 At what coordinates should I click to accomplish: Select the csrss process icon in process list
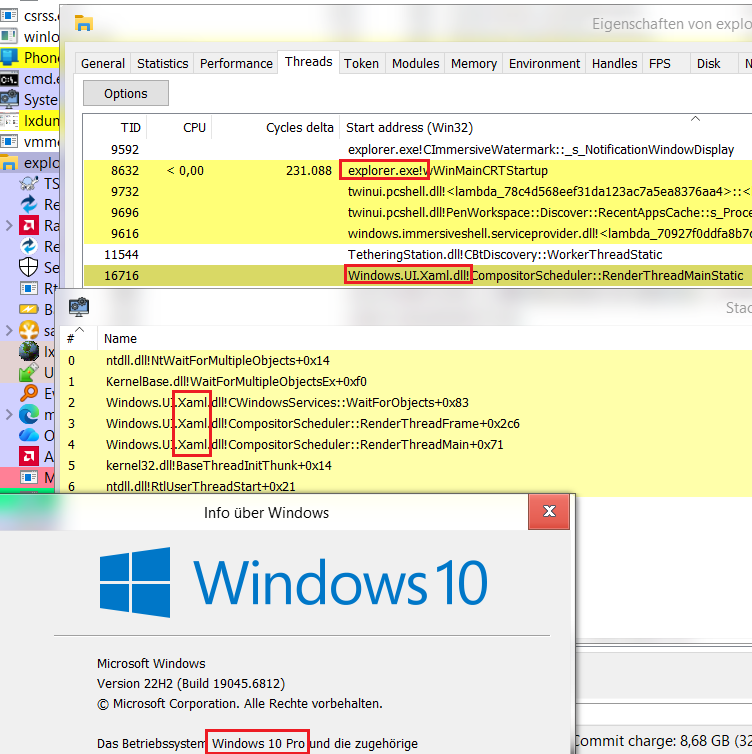9,15
